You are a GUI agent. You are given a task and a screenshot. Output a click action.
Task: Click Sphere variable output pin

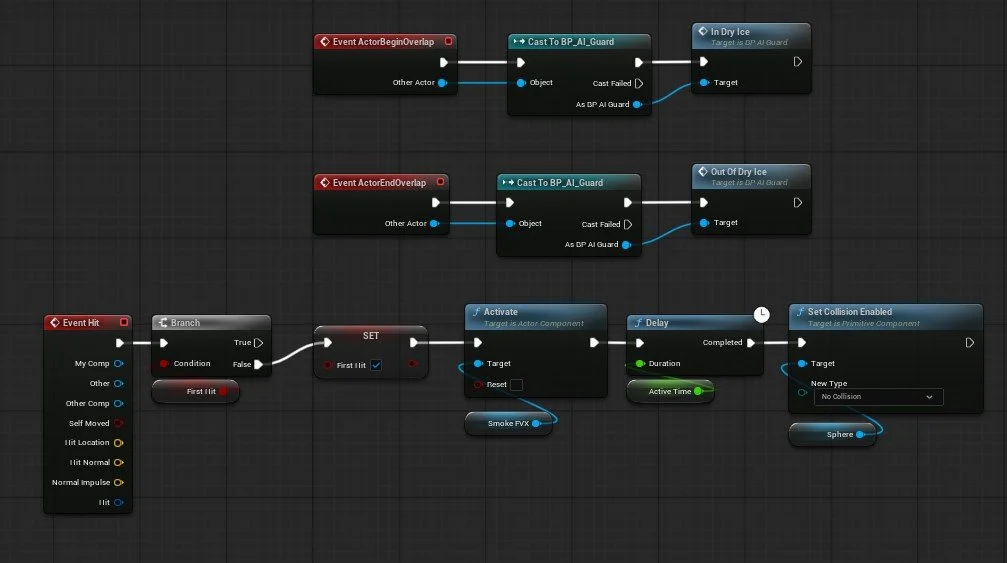pos(860,435)
